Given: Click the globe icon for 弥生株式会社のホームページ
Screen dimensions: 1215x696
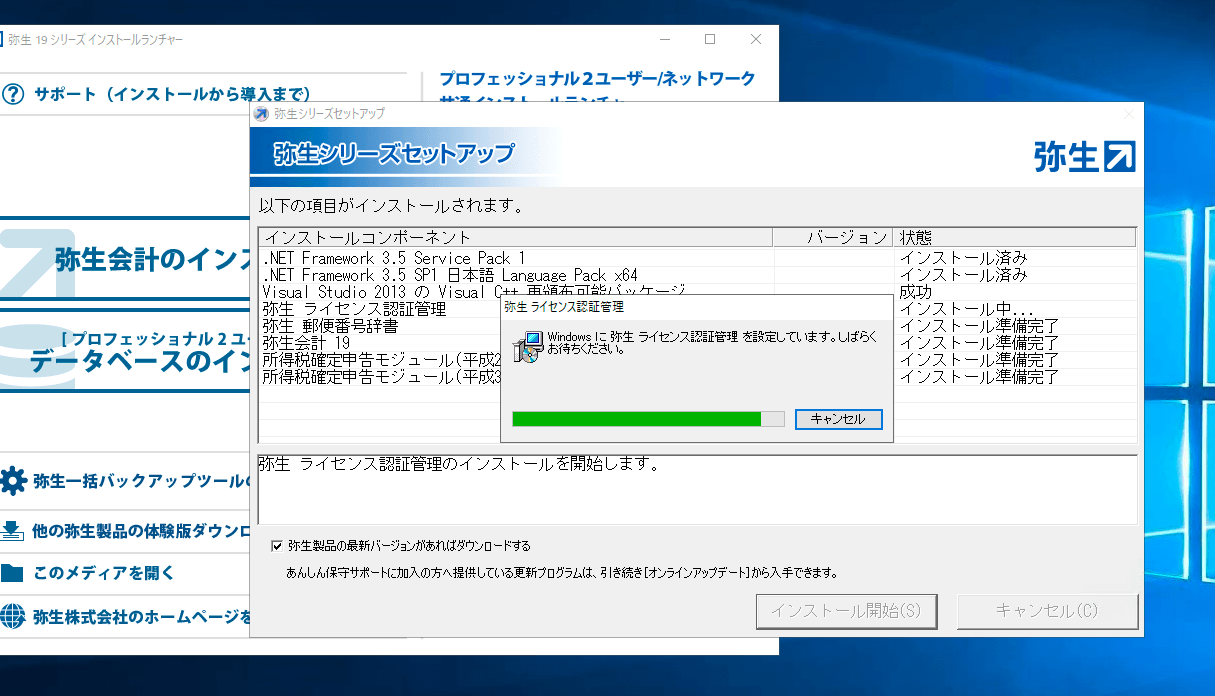Looking at the screenshot, I should pos(13,615).
